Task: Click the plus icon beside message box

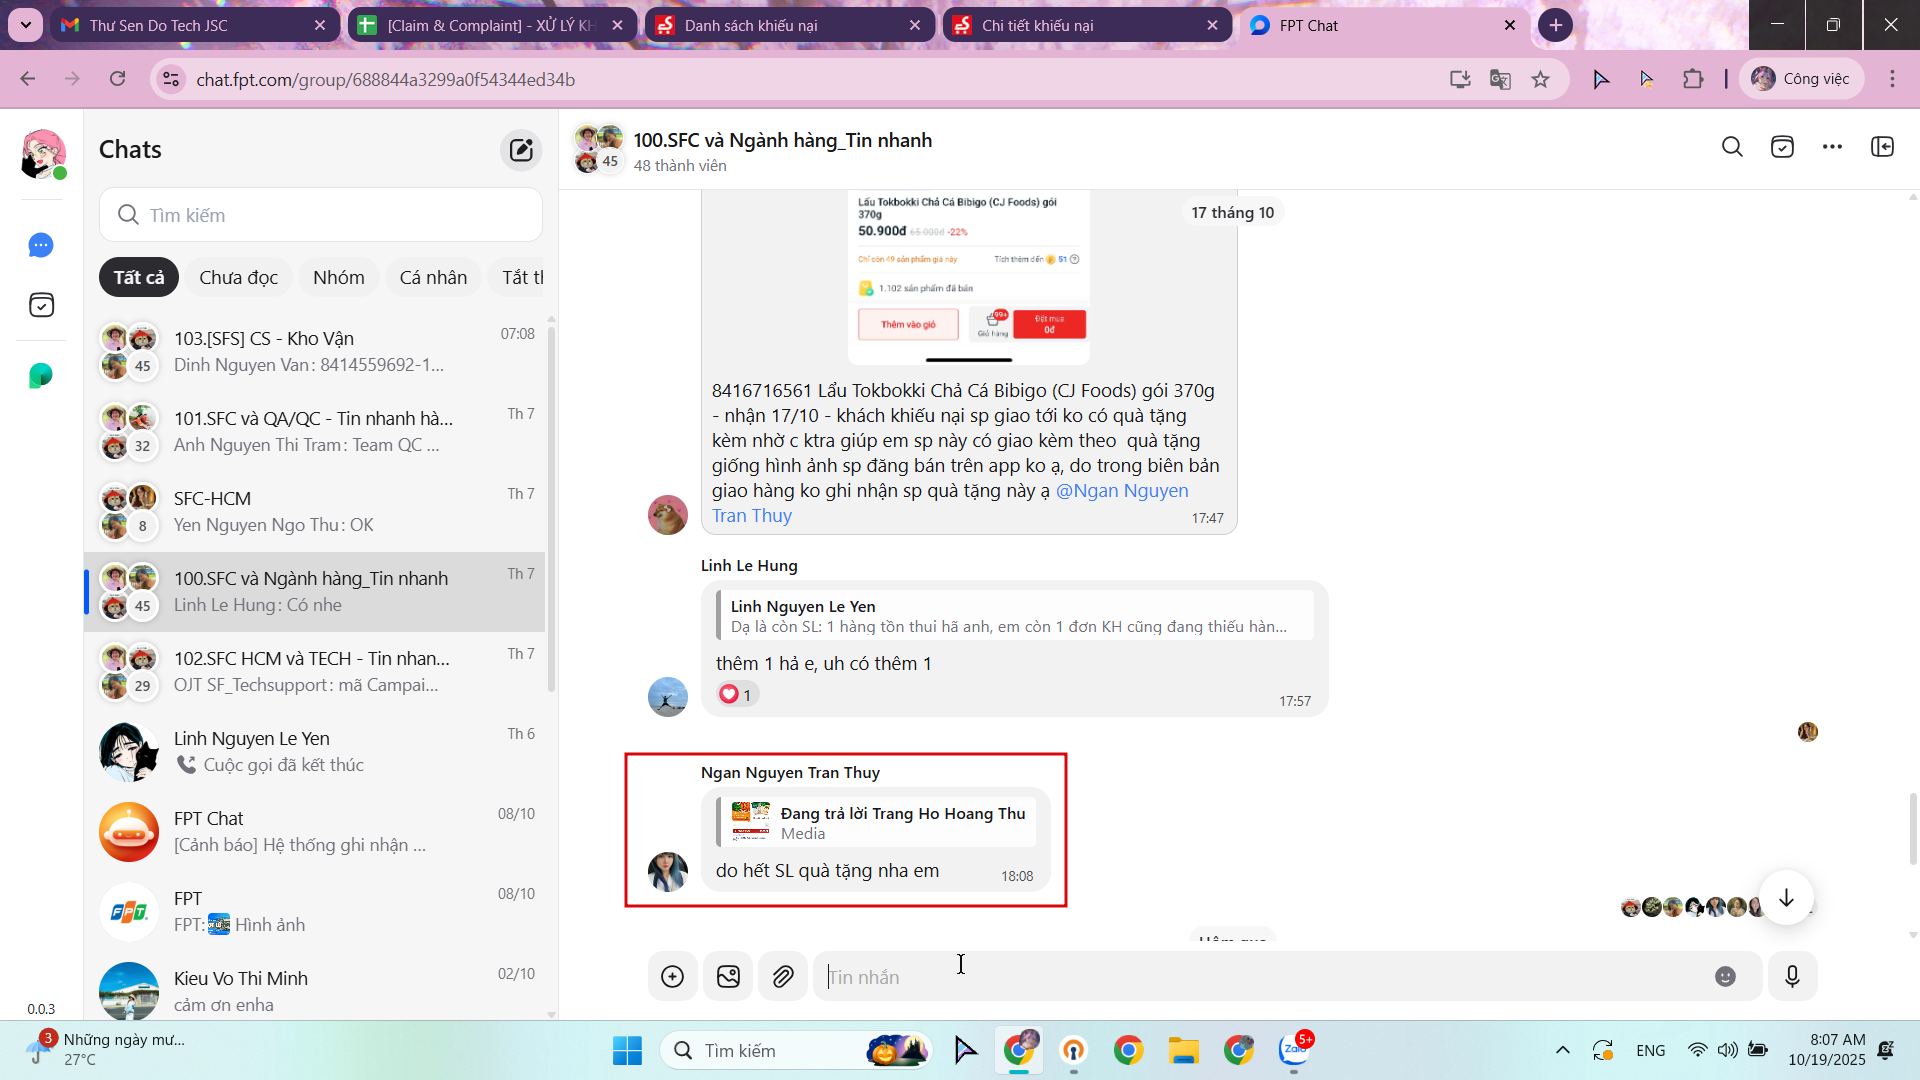Action: [672, 976]
